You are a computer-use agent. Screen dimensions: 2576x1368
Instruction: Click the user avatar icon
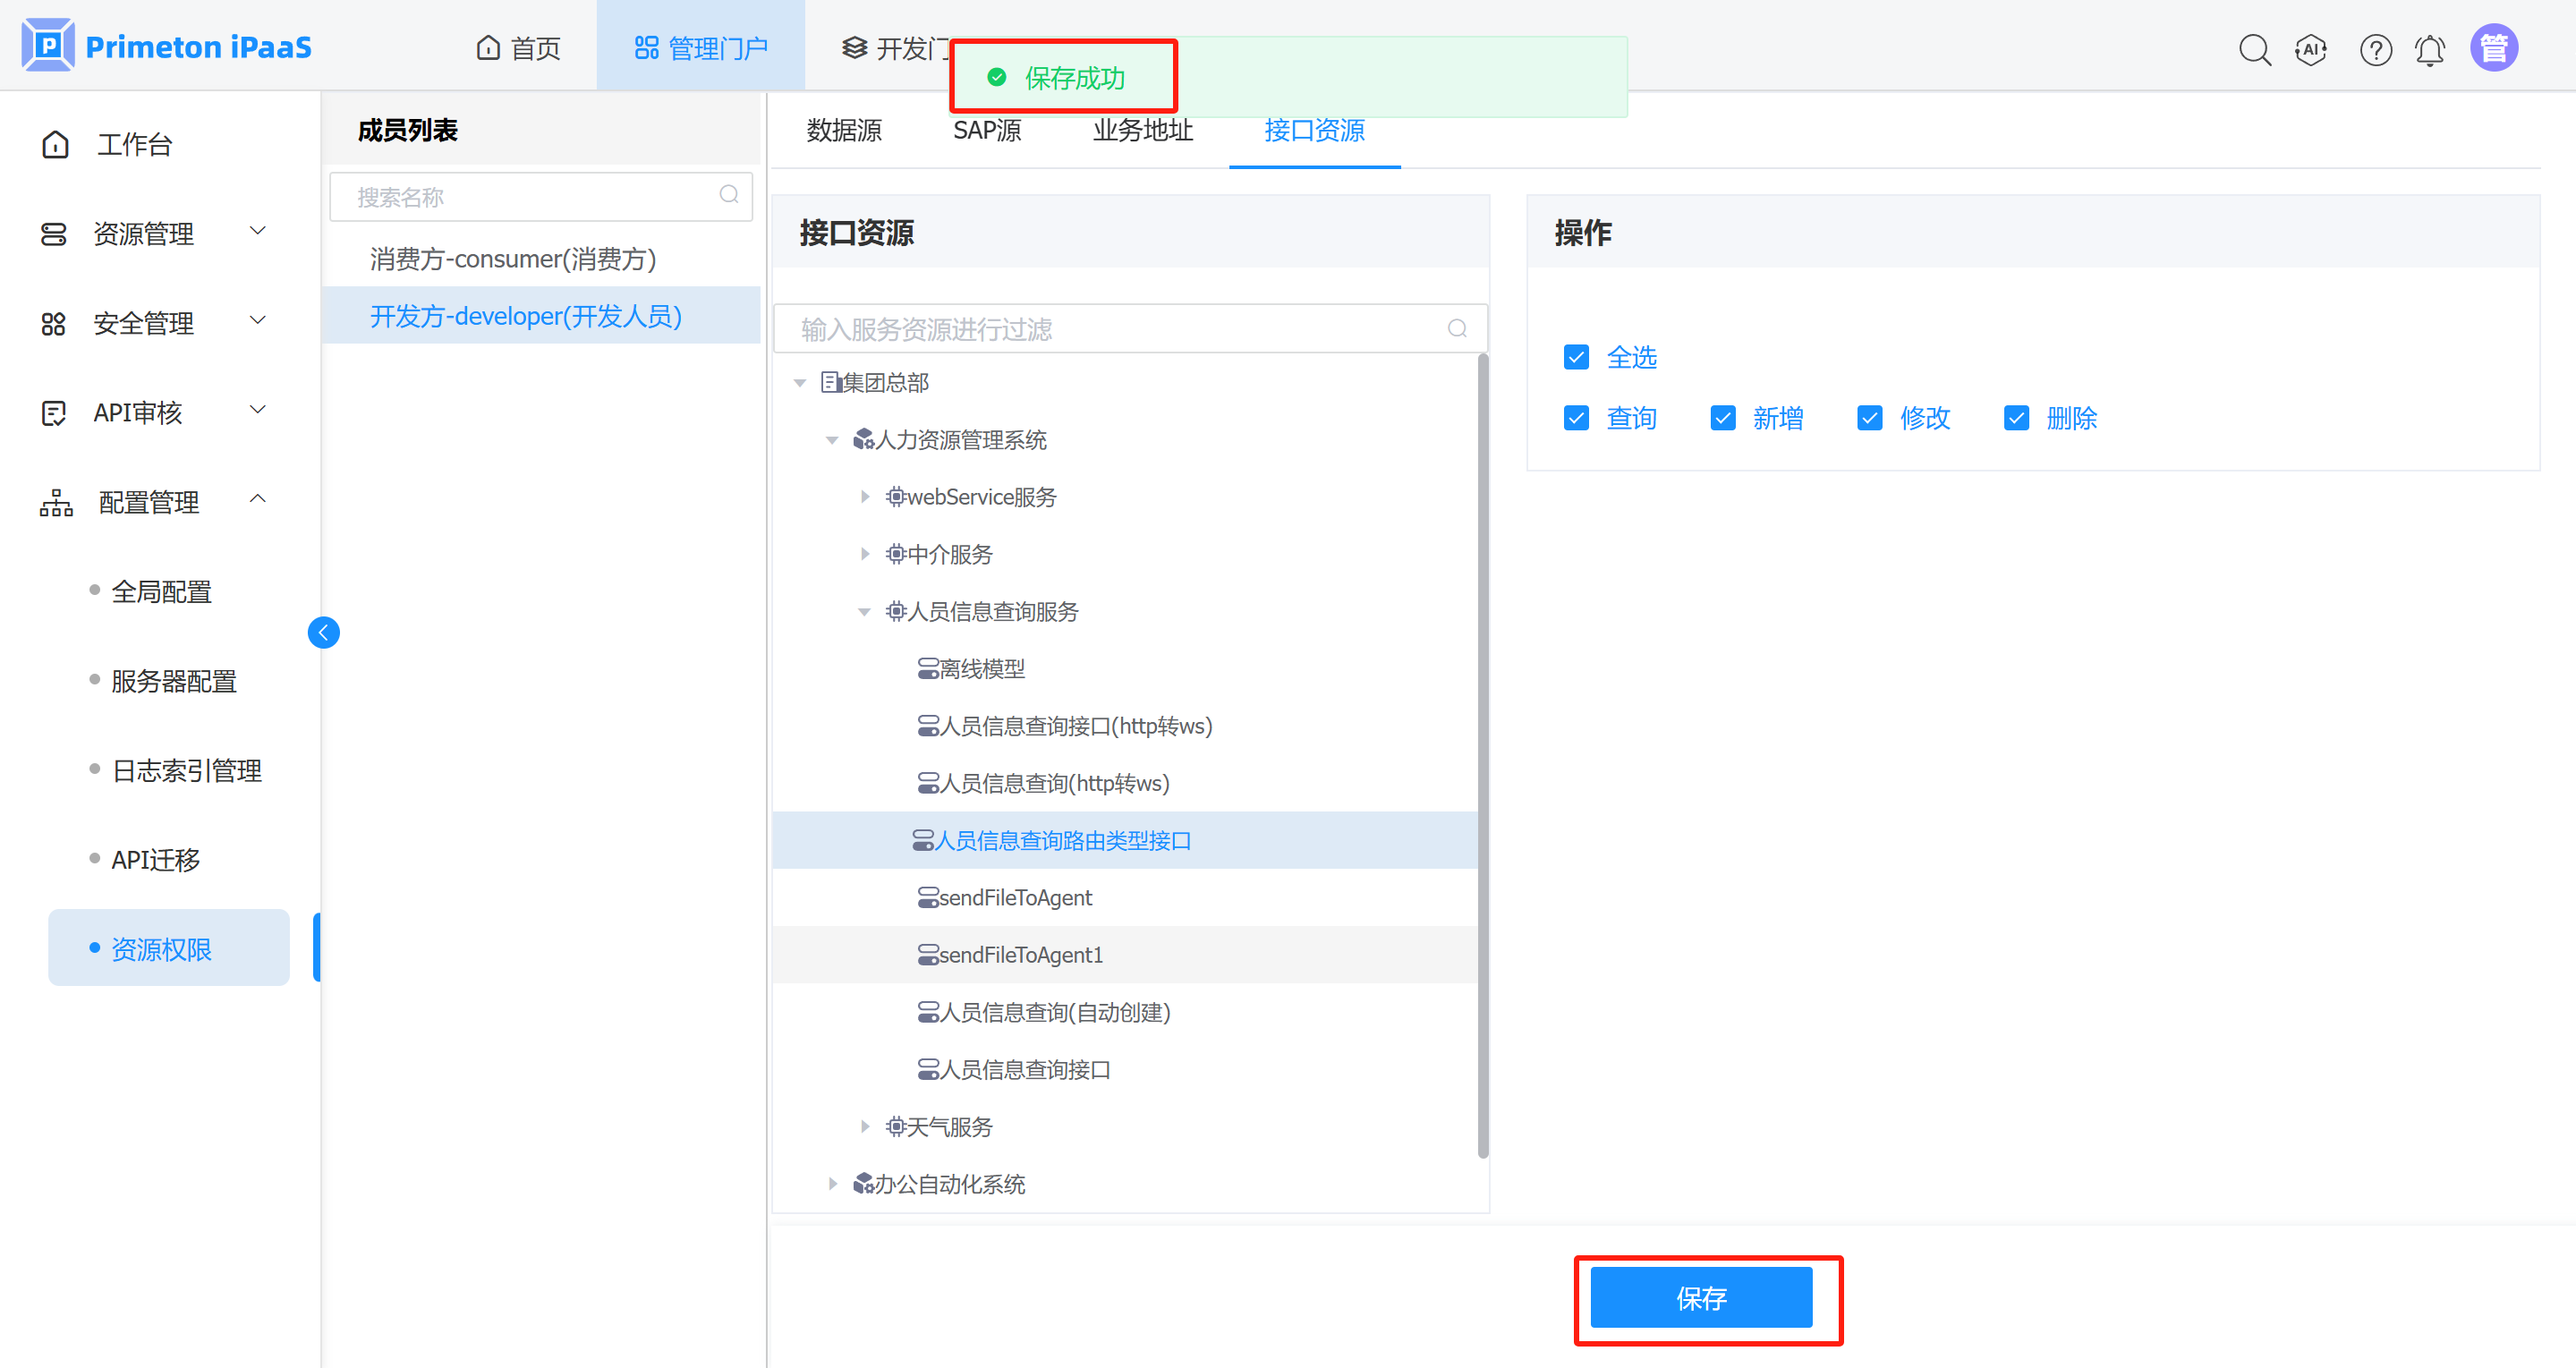pos(2494,48)
